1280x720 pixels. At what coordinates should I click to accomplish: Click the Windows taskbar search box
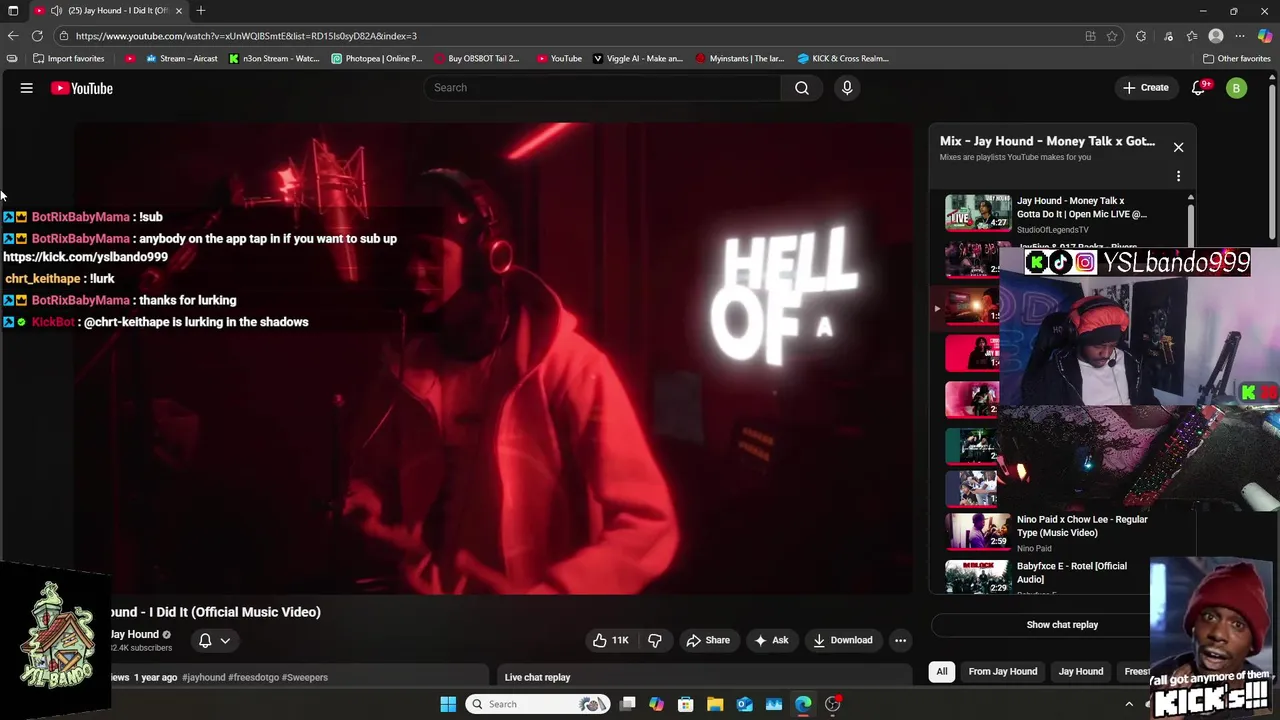[539, 704]
